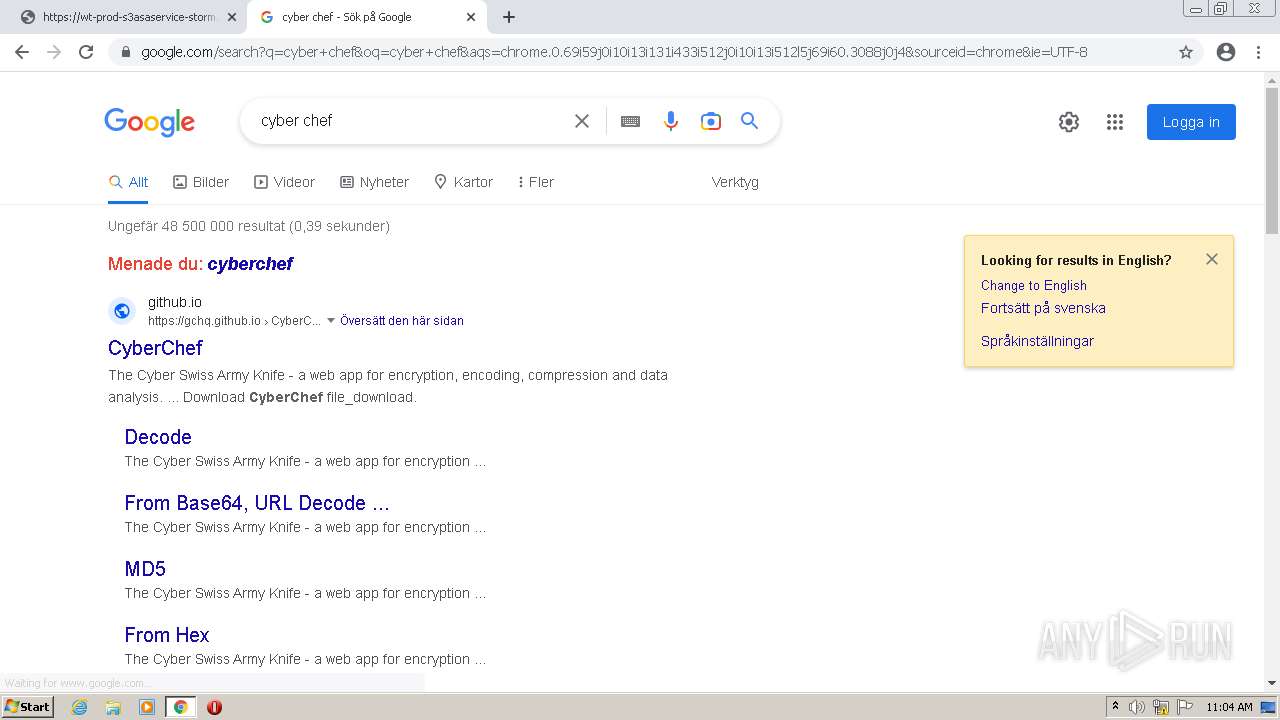Viewport: 1280px width, 720px height.
Task: Click the address bar URL
Action: 614,52
